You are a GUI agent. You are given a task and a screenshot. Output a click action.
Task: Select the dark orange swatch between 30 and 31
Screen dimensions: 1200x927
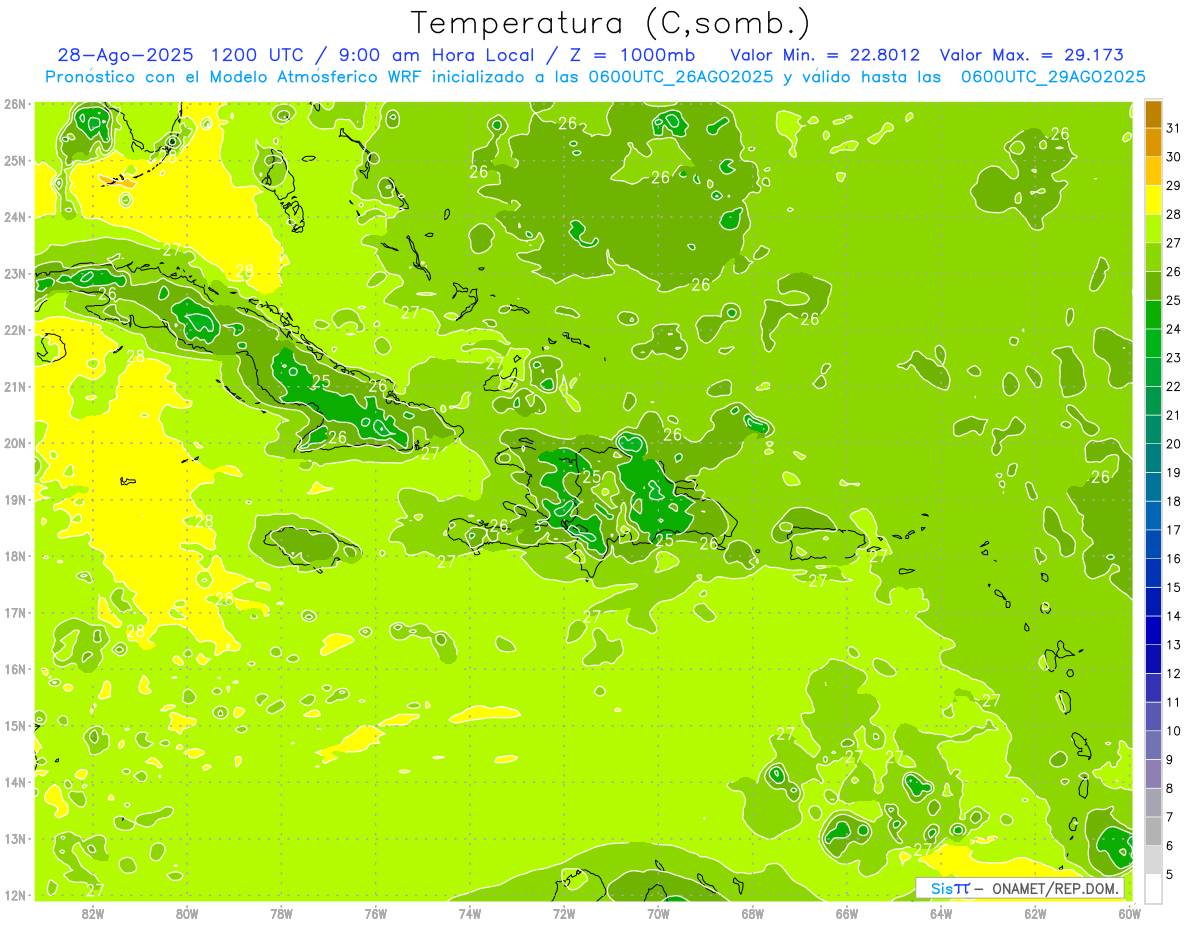tap(1153, 143)
